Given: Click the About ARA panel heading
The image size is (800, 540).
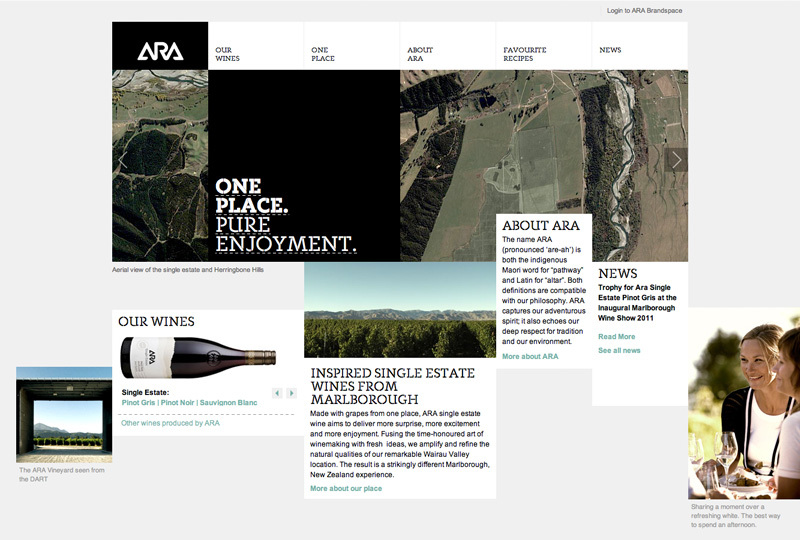Looking at the screenshot, I should (540, 225).
